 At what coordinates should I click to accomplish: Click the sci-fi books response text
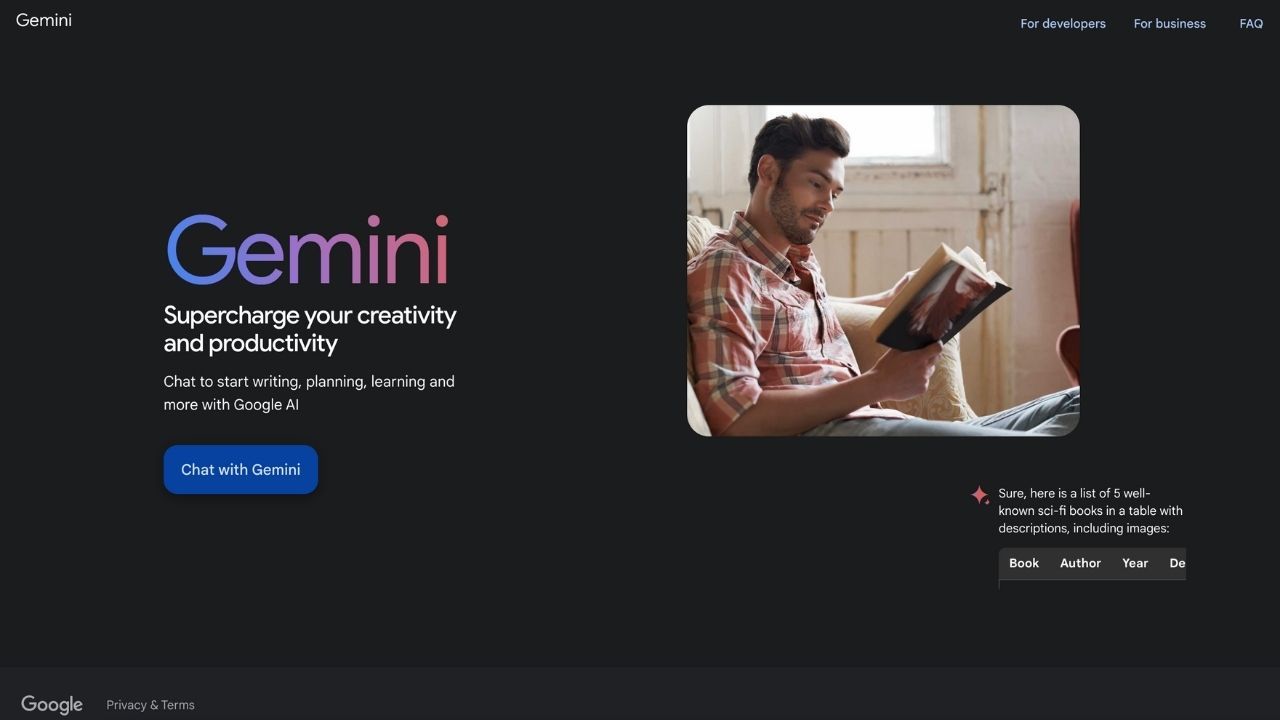(1090, 511)
